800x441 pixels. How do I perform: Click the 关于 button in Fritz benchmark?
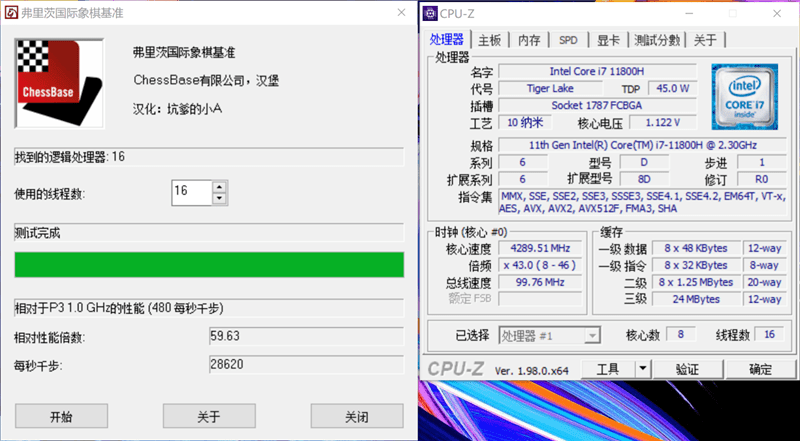[x=209, y=416]
